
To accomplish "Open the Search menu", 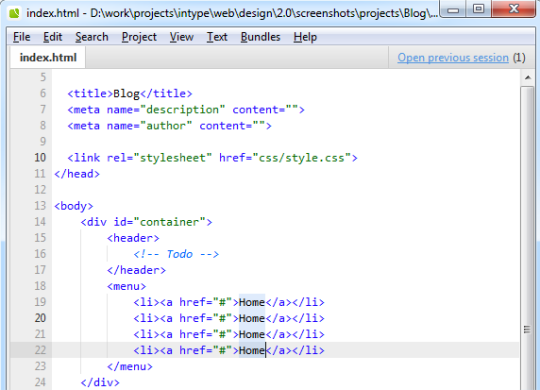I will [92, 37].
